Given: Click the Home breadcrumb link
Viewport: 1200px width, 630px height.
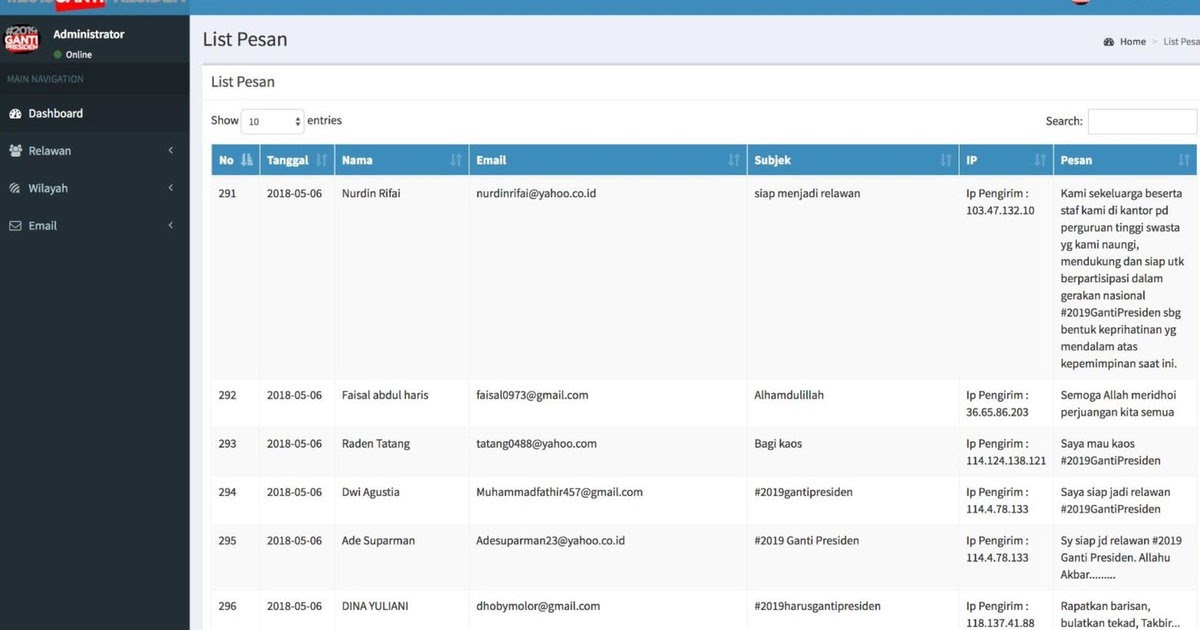Looking at the screenshot, I should [x=1131, y=41].
